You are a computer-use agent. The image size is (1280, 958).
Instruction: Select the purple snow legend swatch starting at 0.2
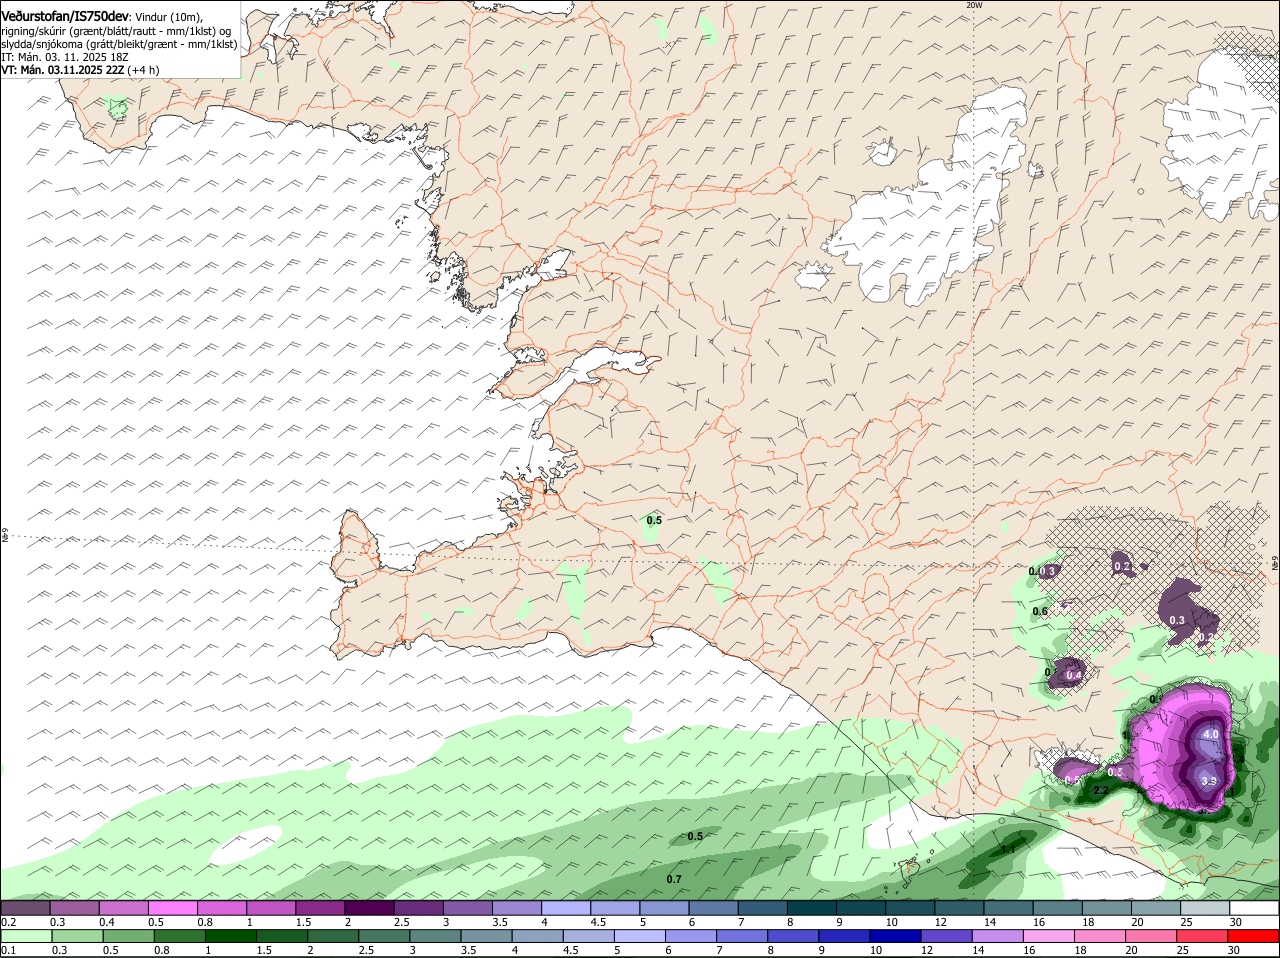pyautogui.click(x=25, y=908)
